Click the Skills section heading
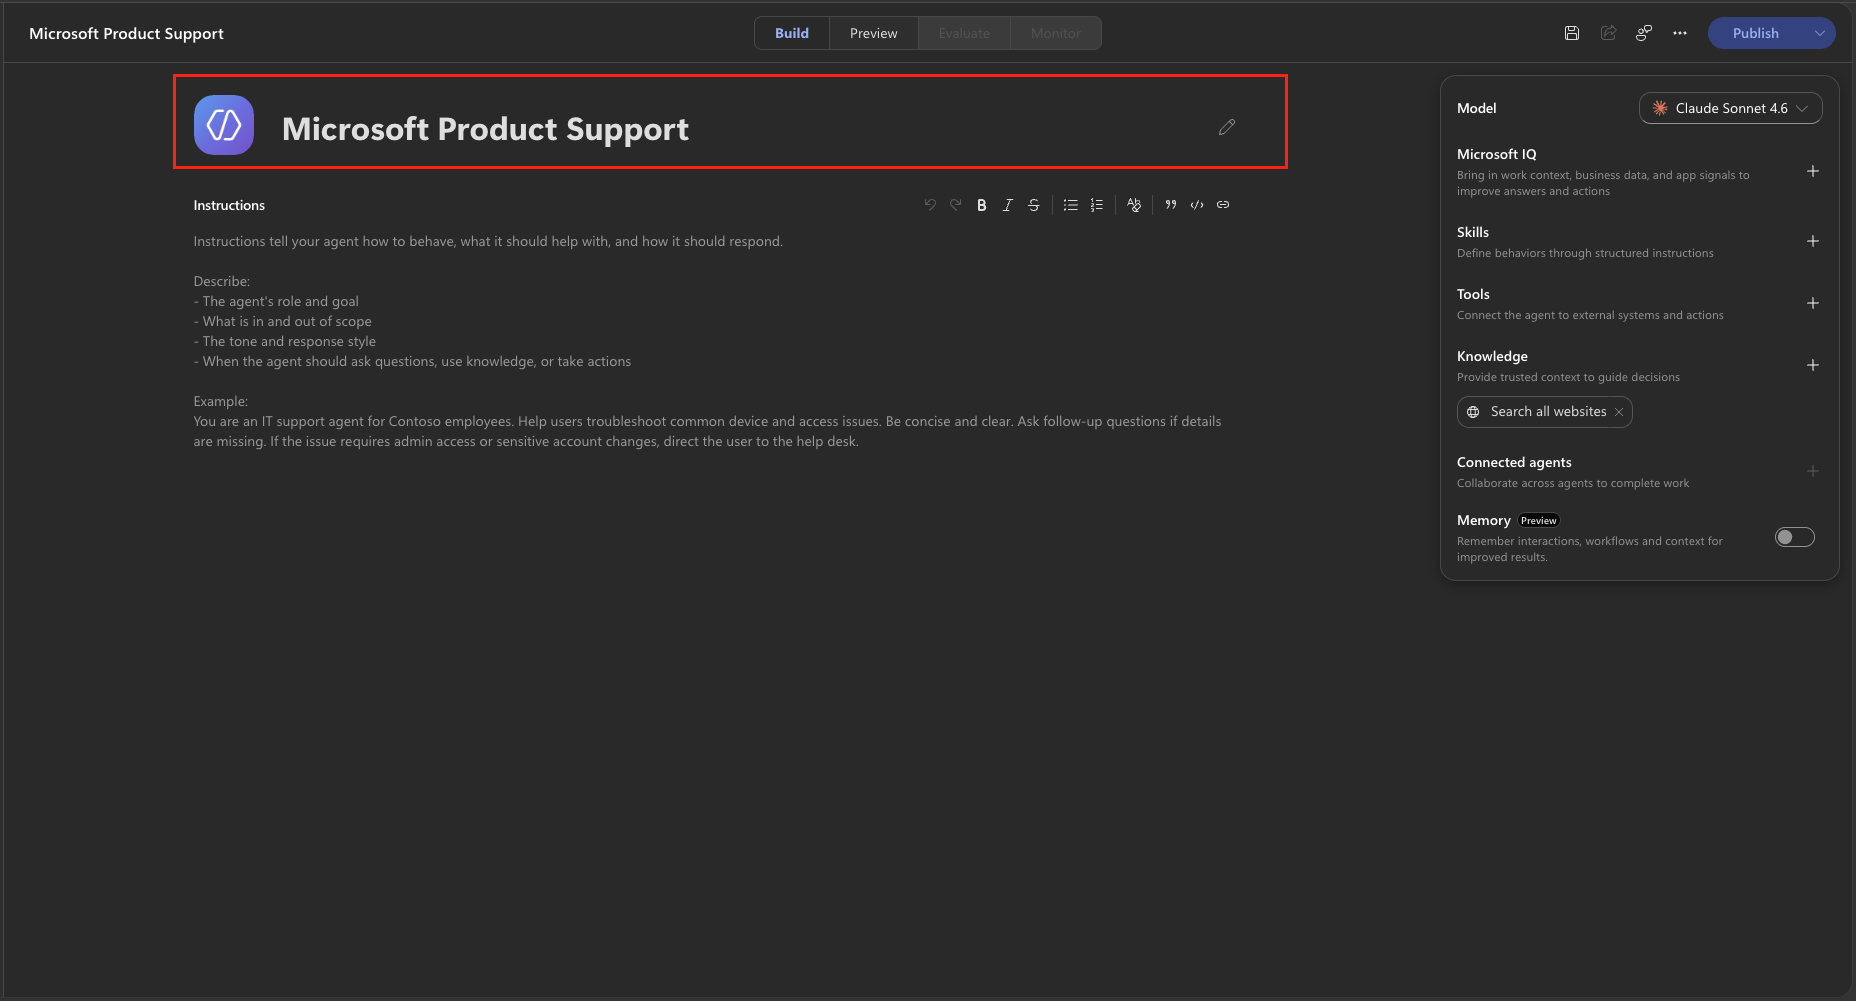 pyautogui.click(x=1473, y=232)
